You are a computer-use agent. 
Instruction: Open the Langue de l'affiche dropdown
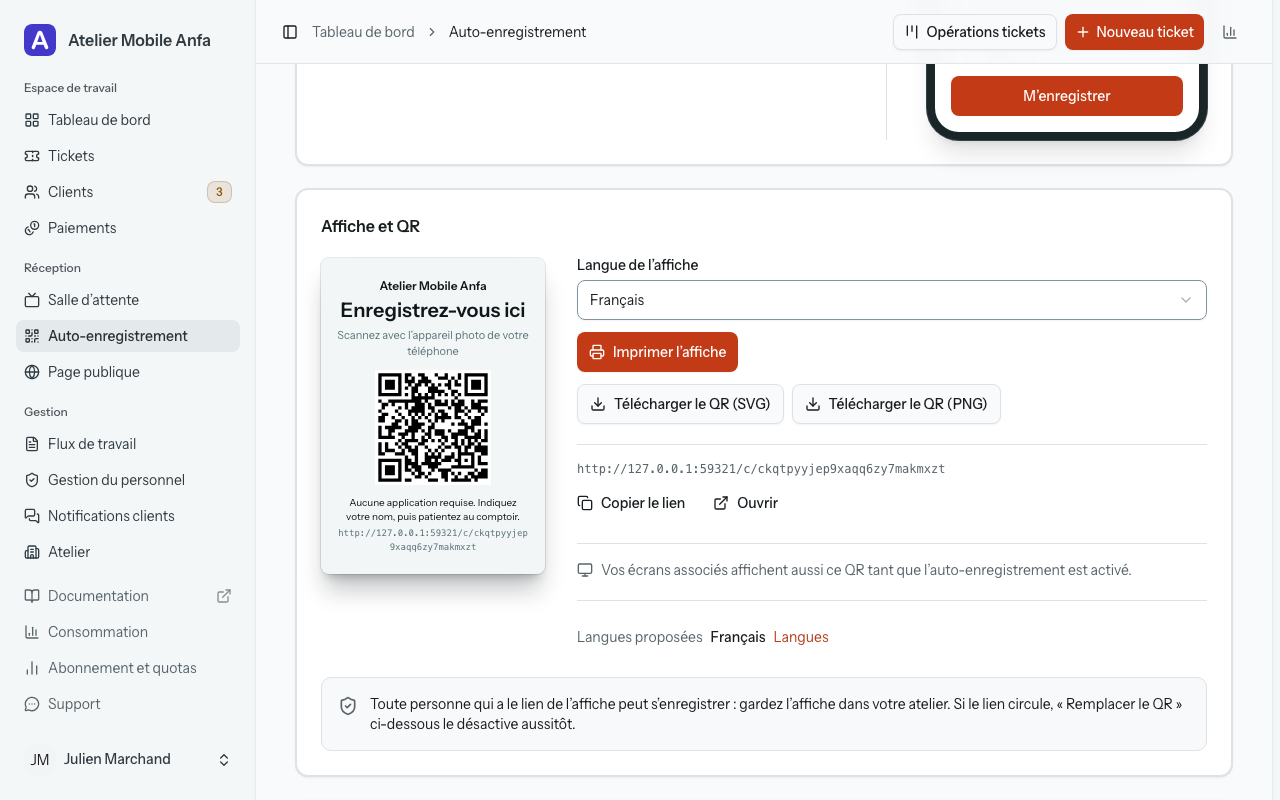pos(892,300)
